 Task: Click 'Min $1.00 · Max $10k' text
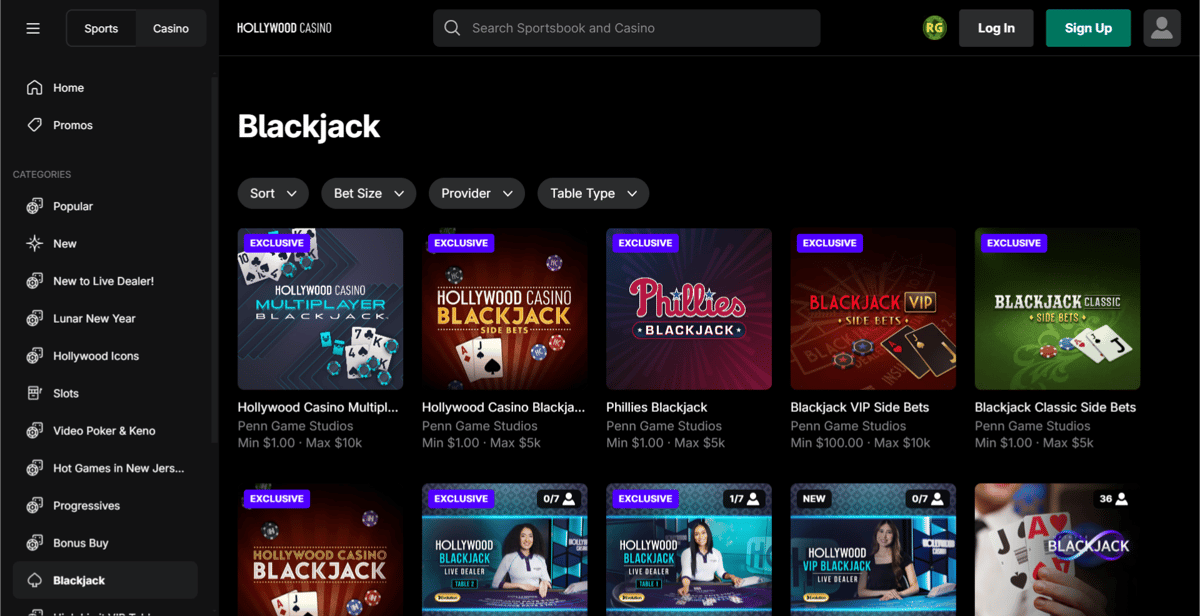click(300, 443)
